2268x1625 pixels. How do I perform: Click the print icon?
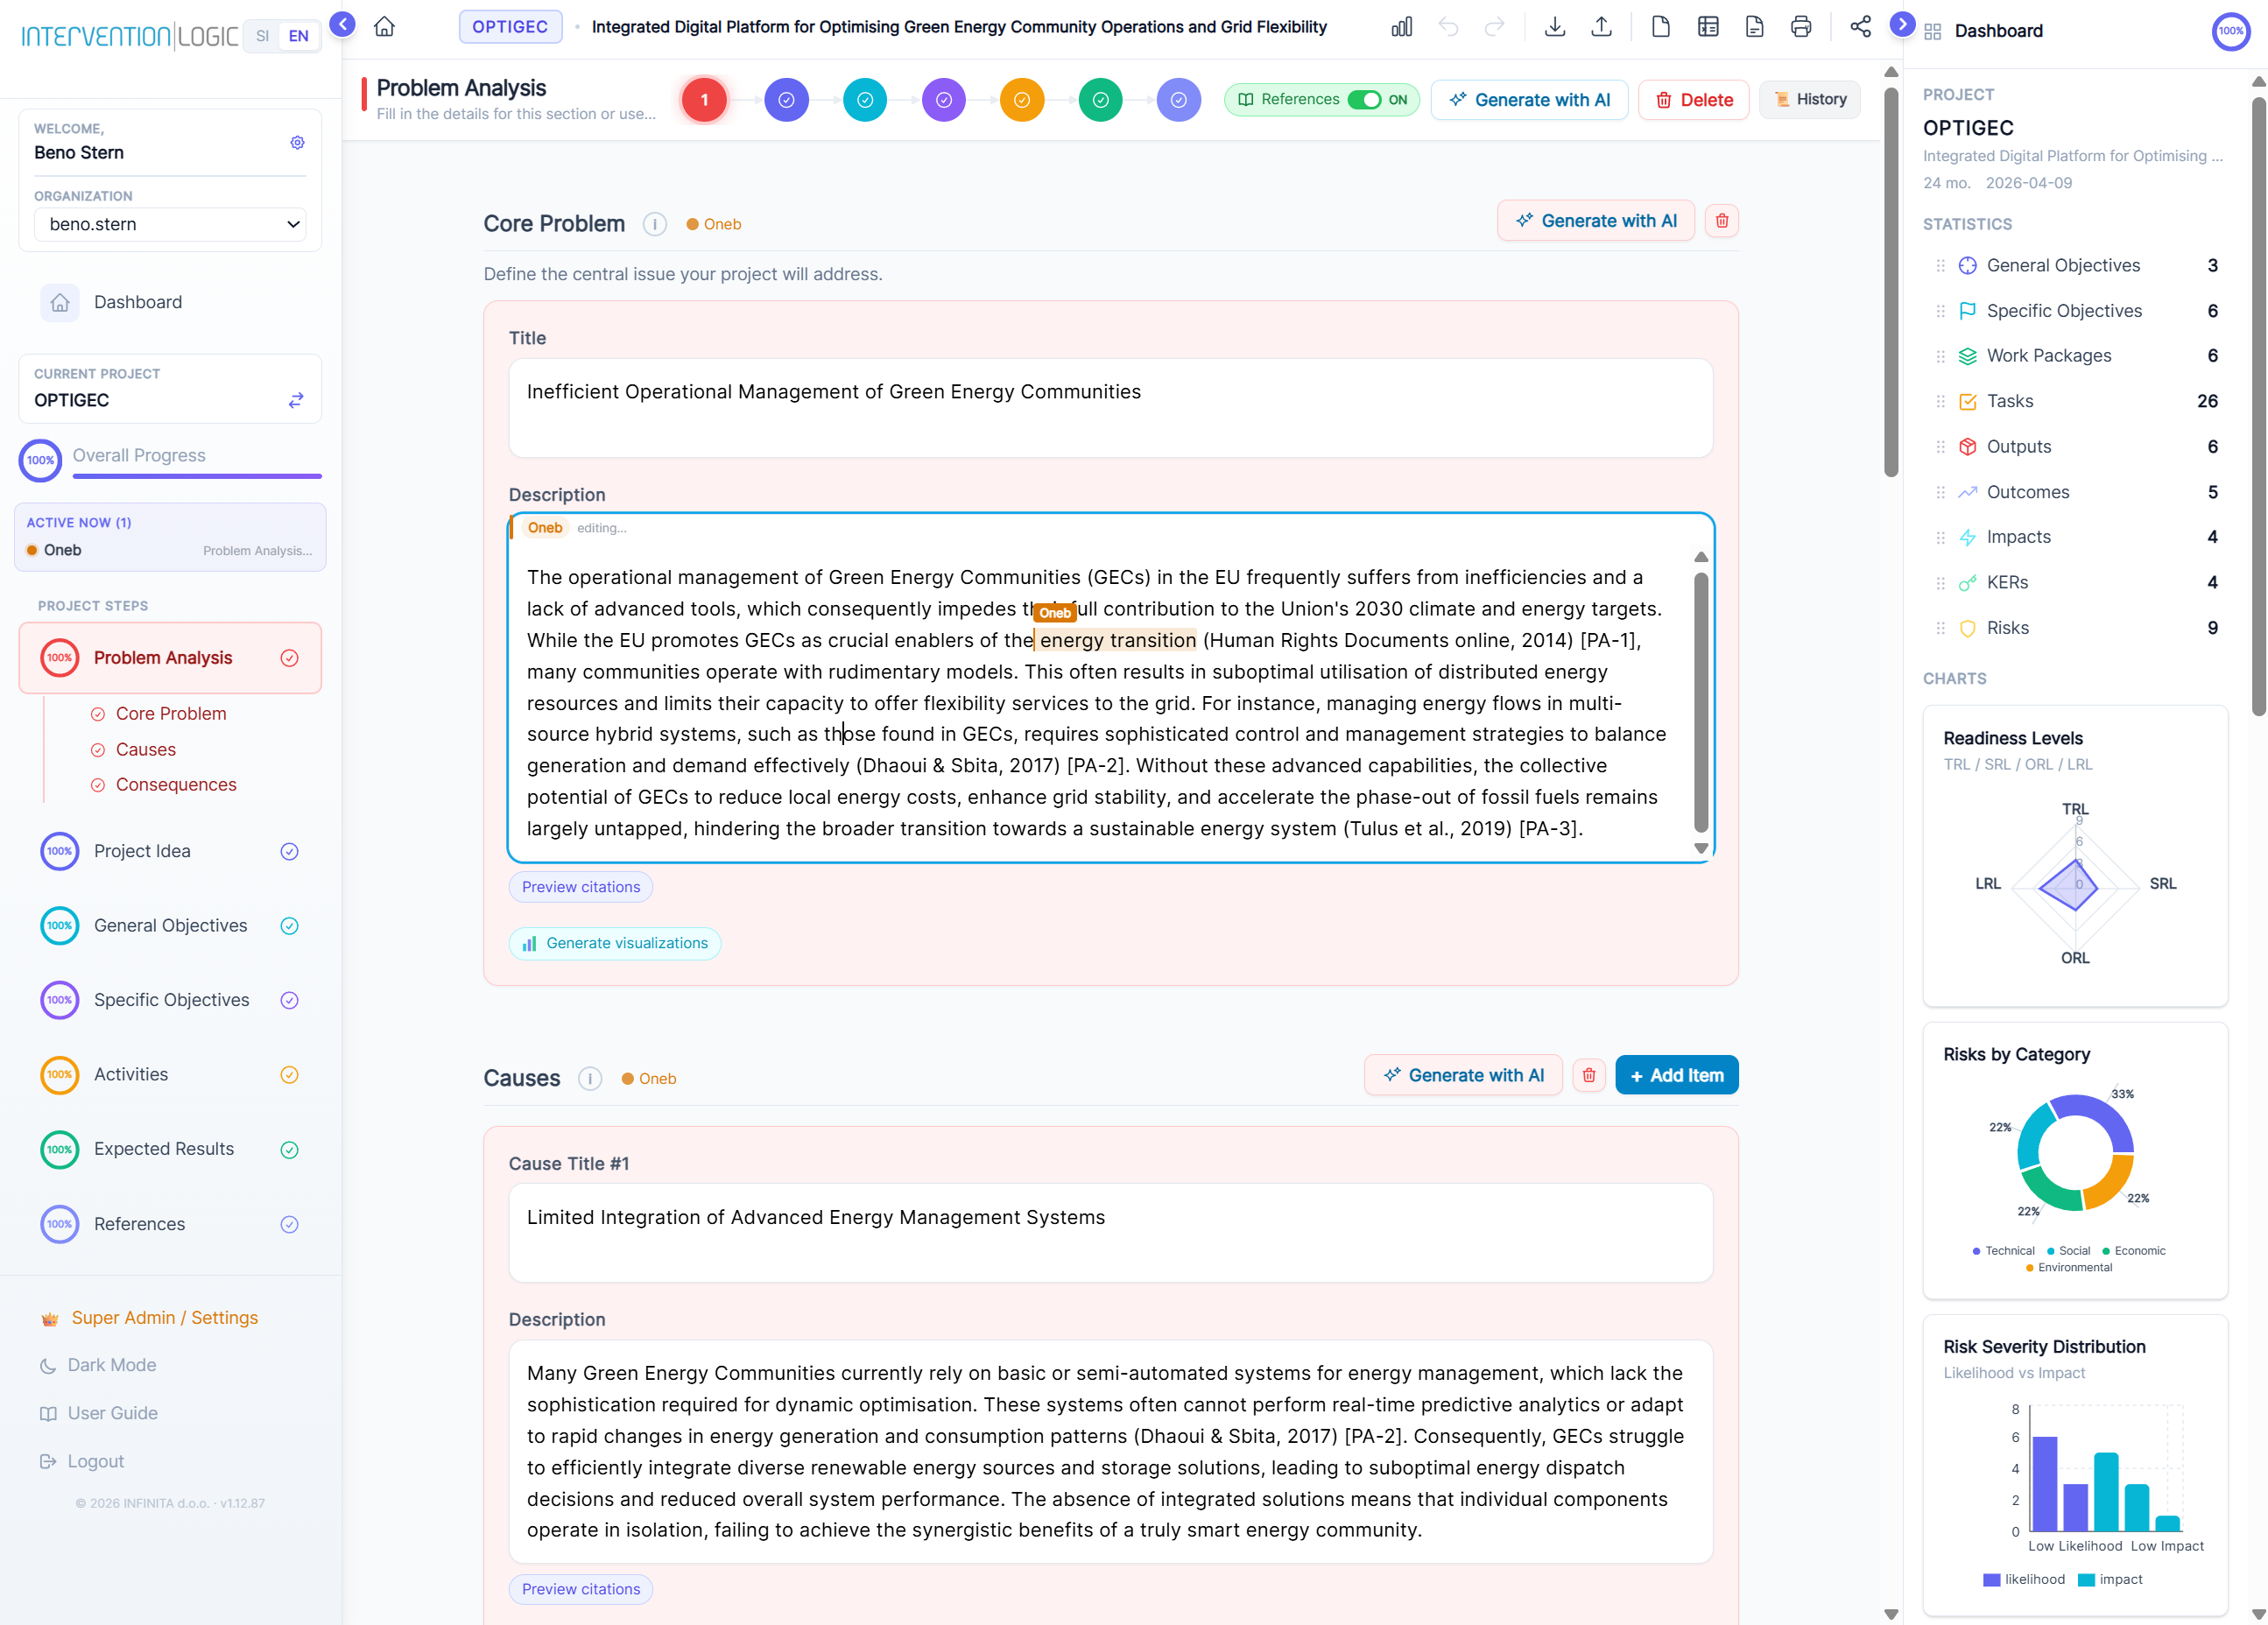click(1801, 27)
